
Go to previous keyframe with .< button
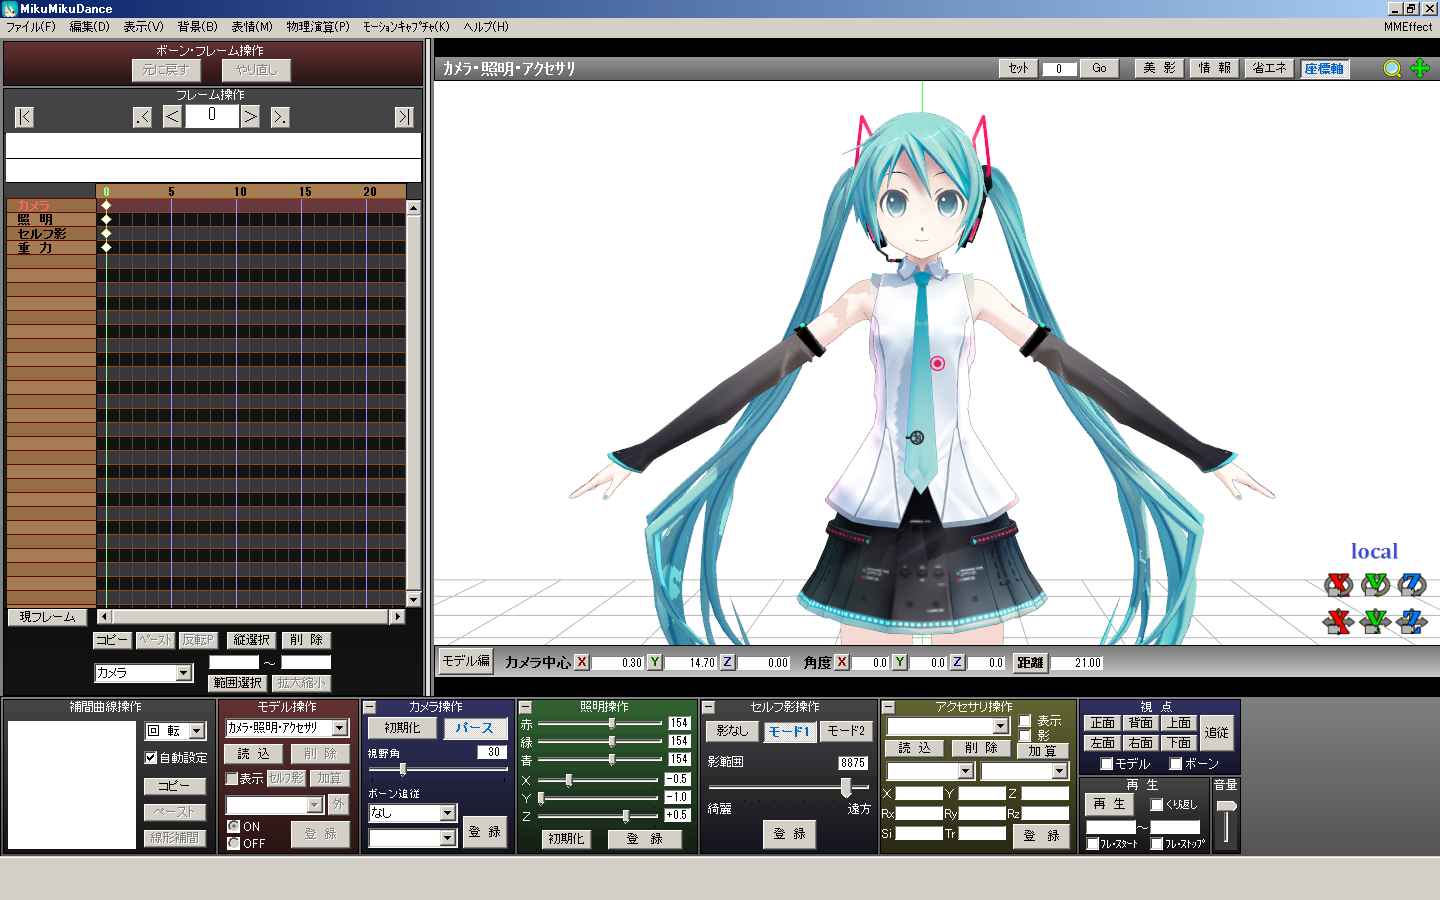click(x=142, y=117)
